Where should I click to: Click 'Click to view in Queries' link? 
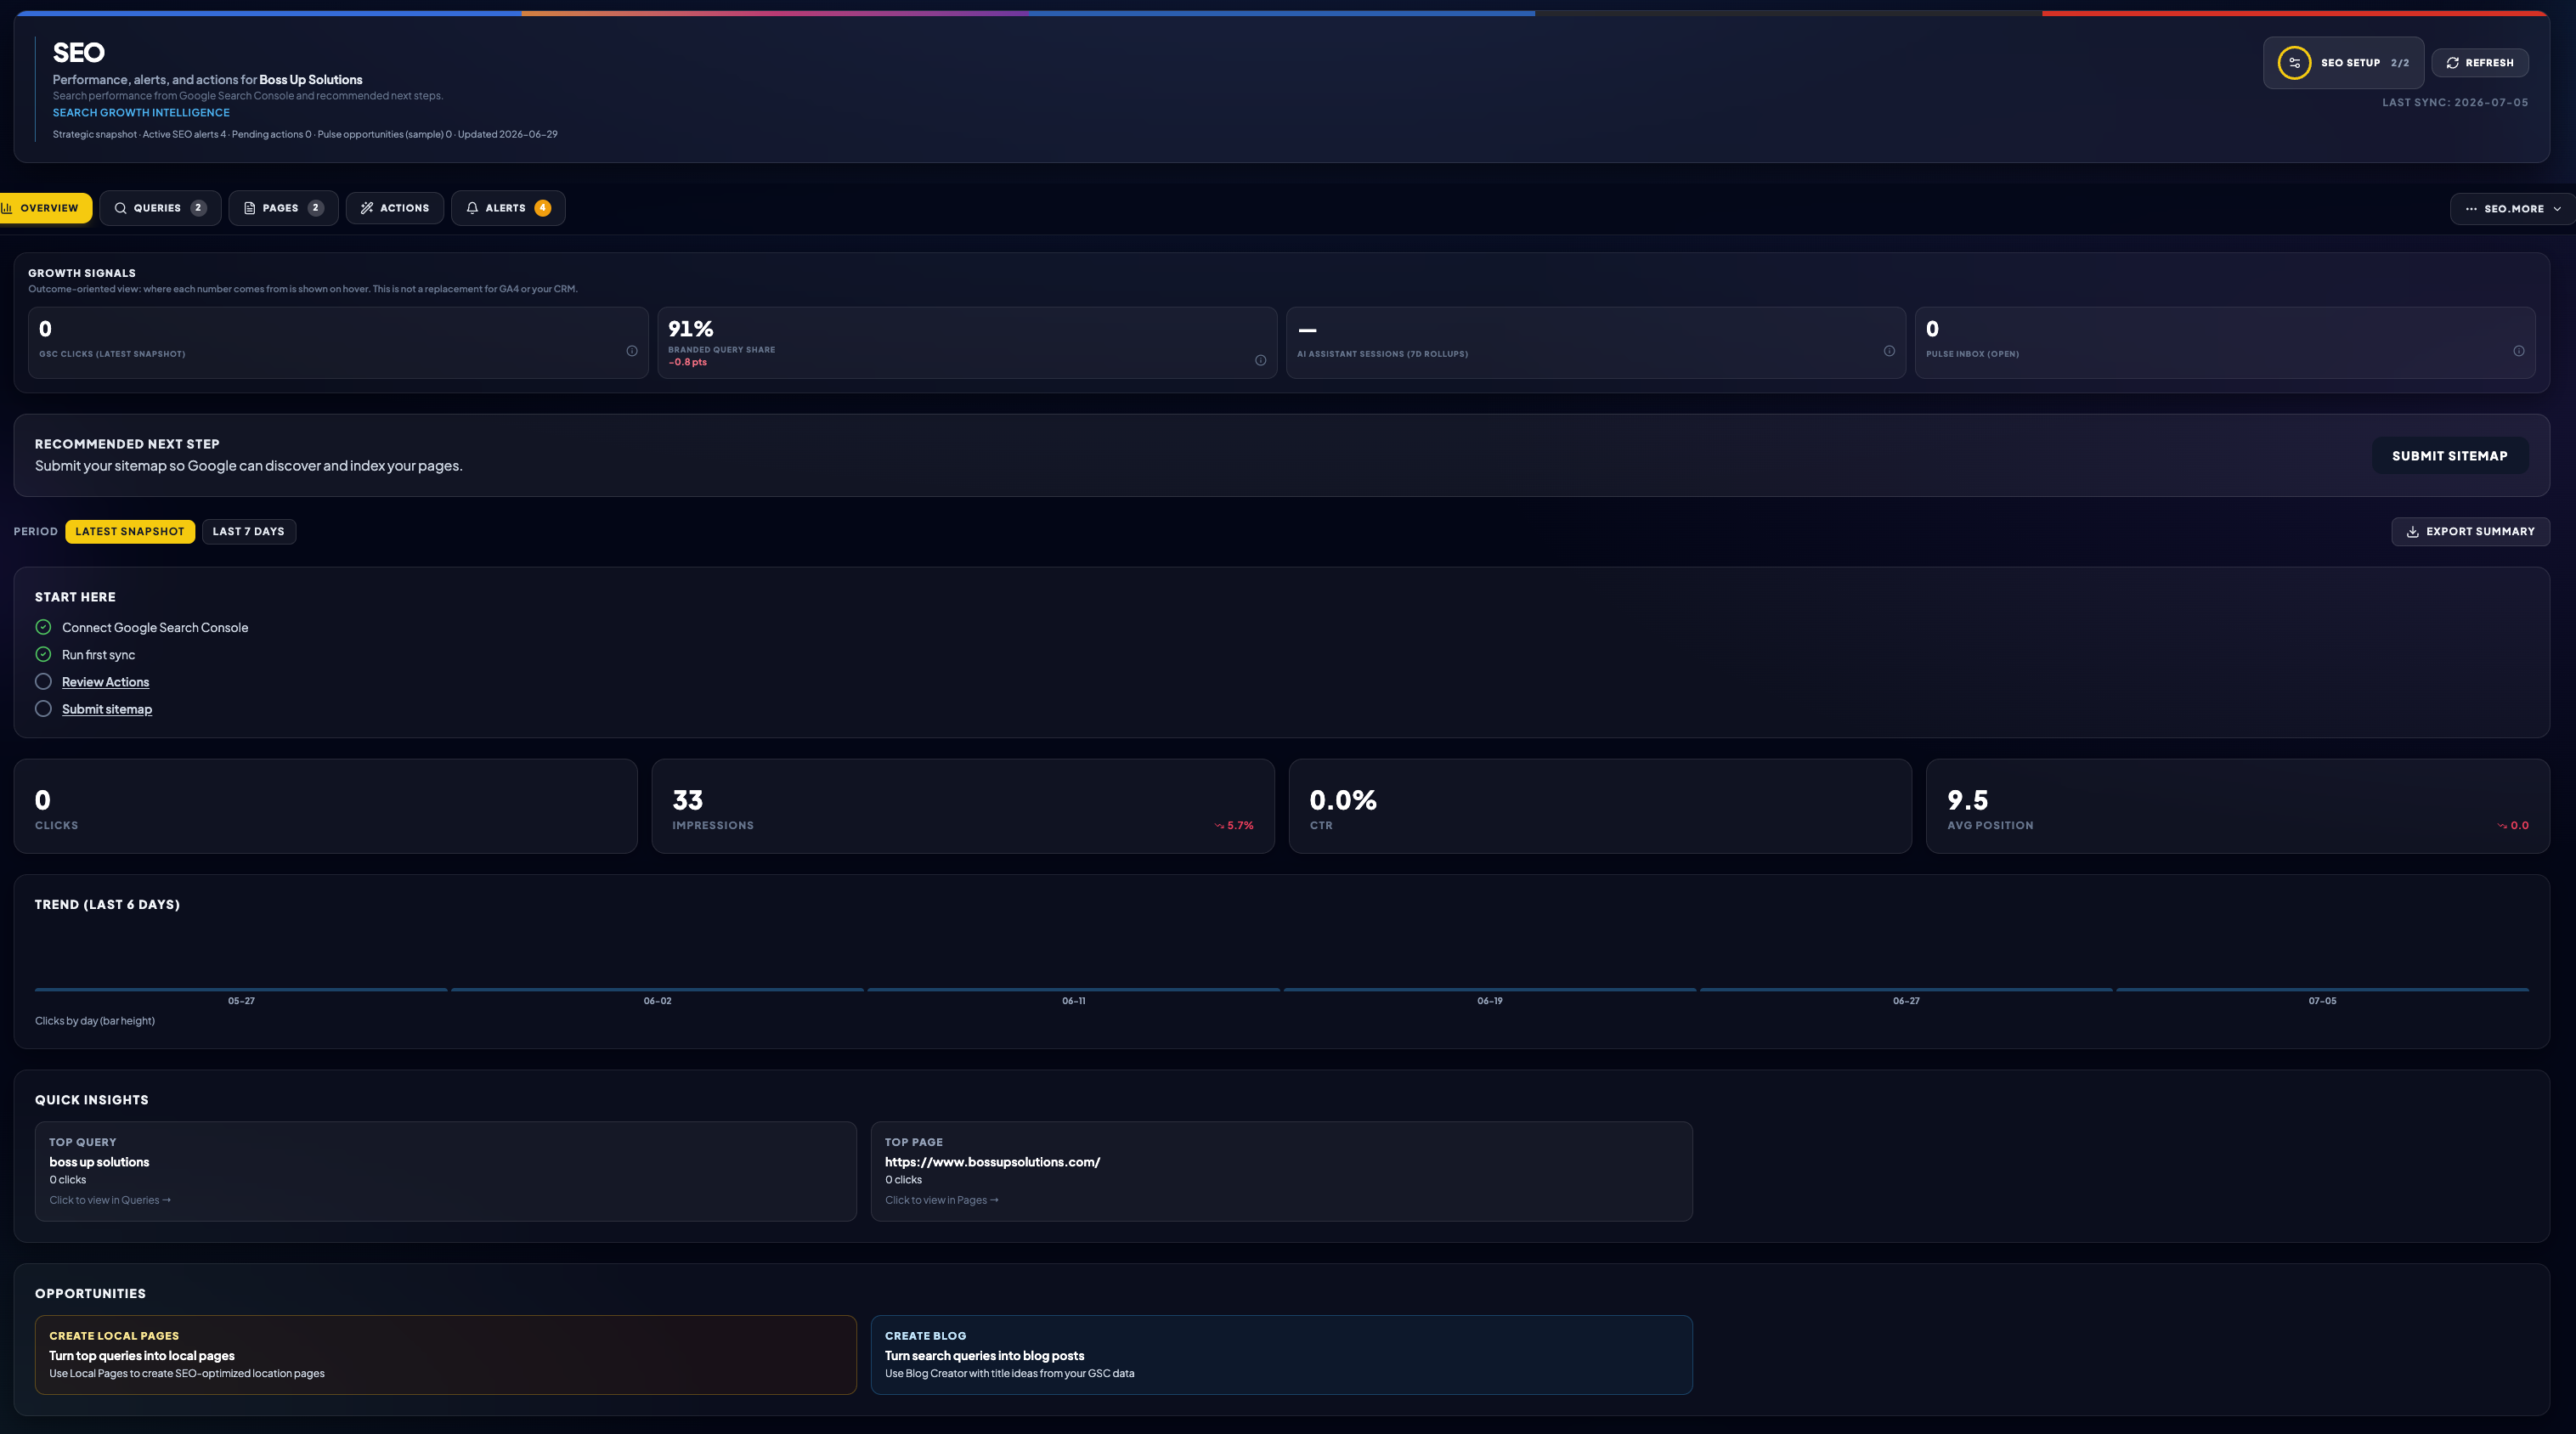click(110, 1200)
